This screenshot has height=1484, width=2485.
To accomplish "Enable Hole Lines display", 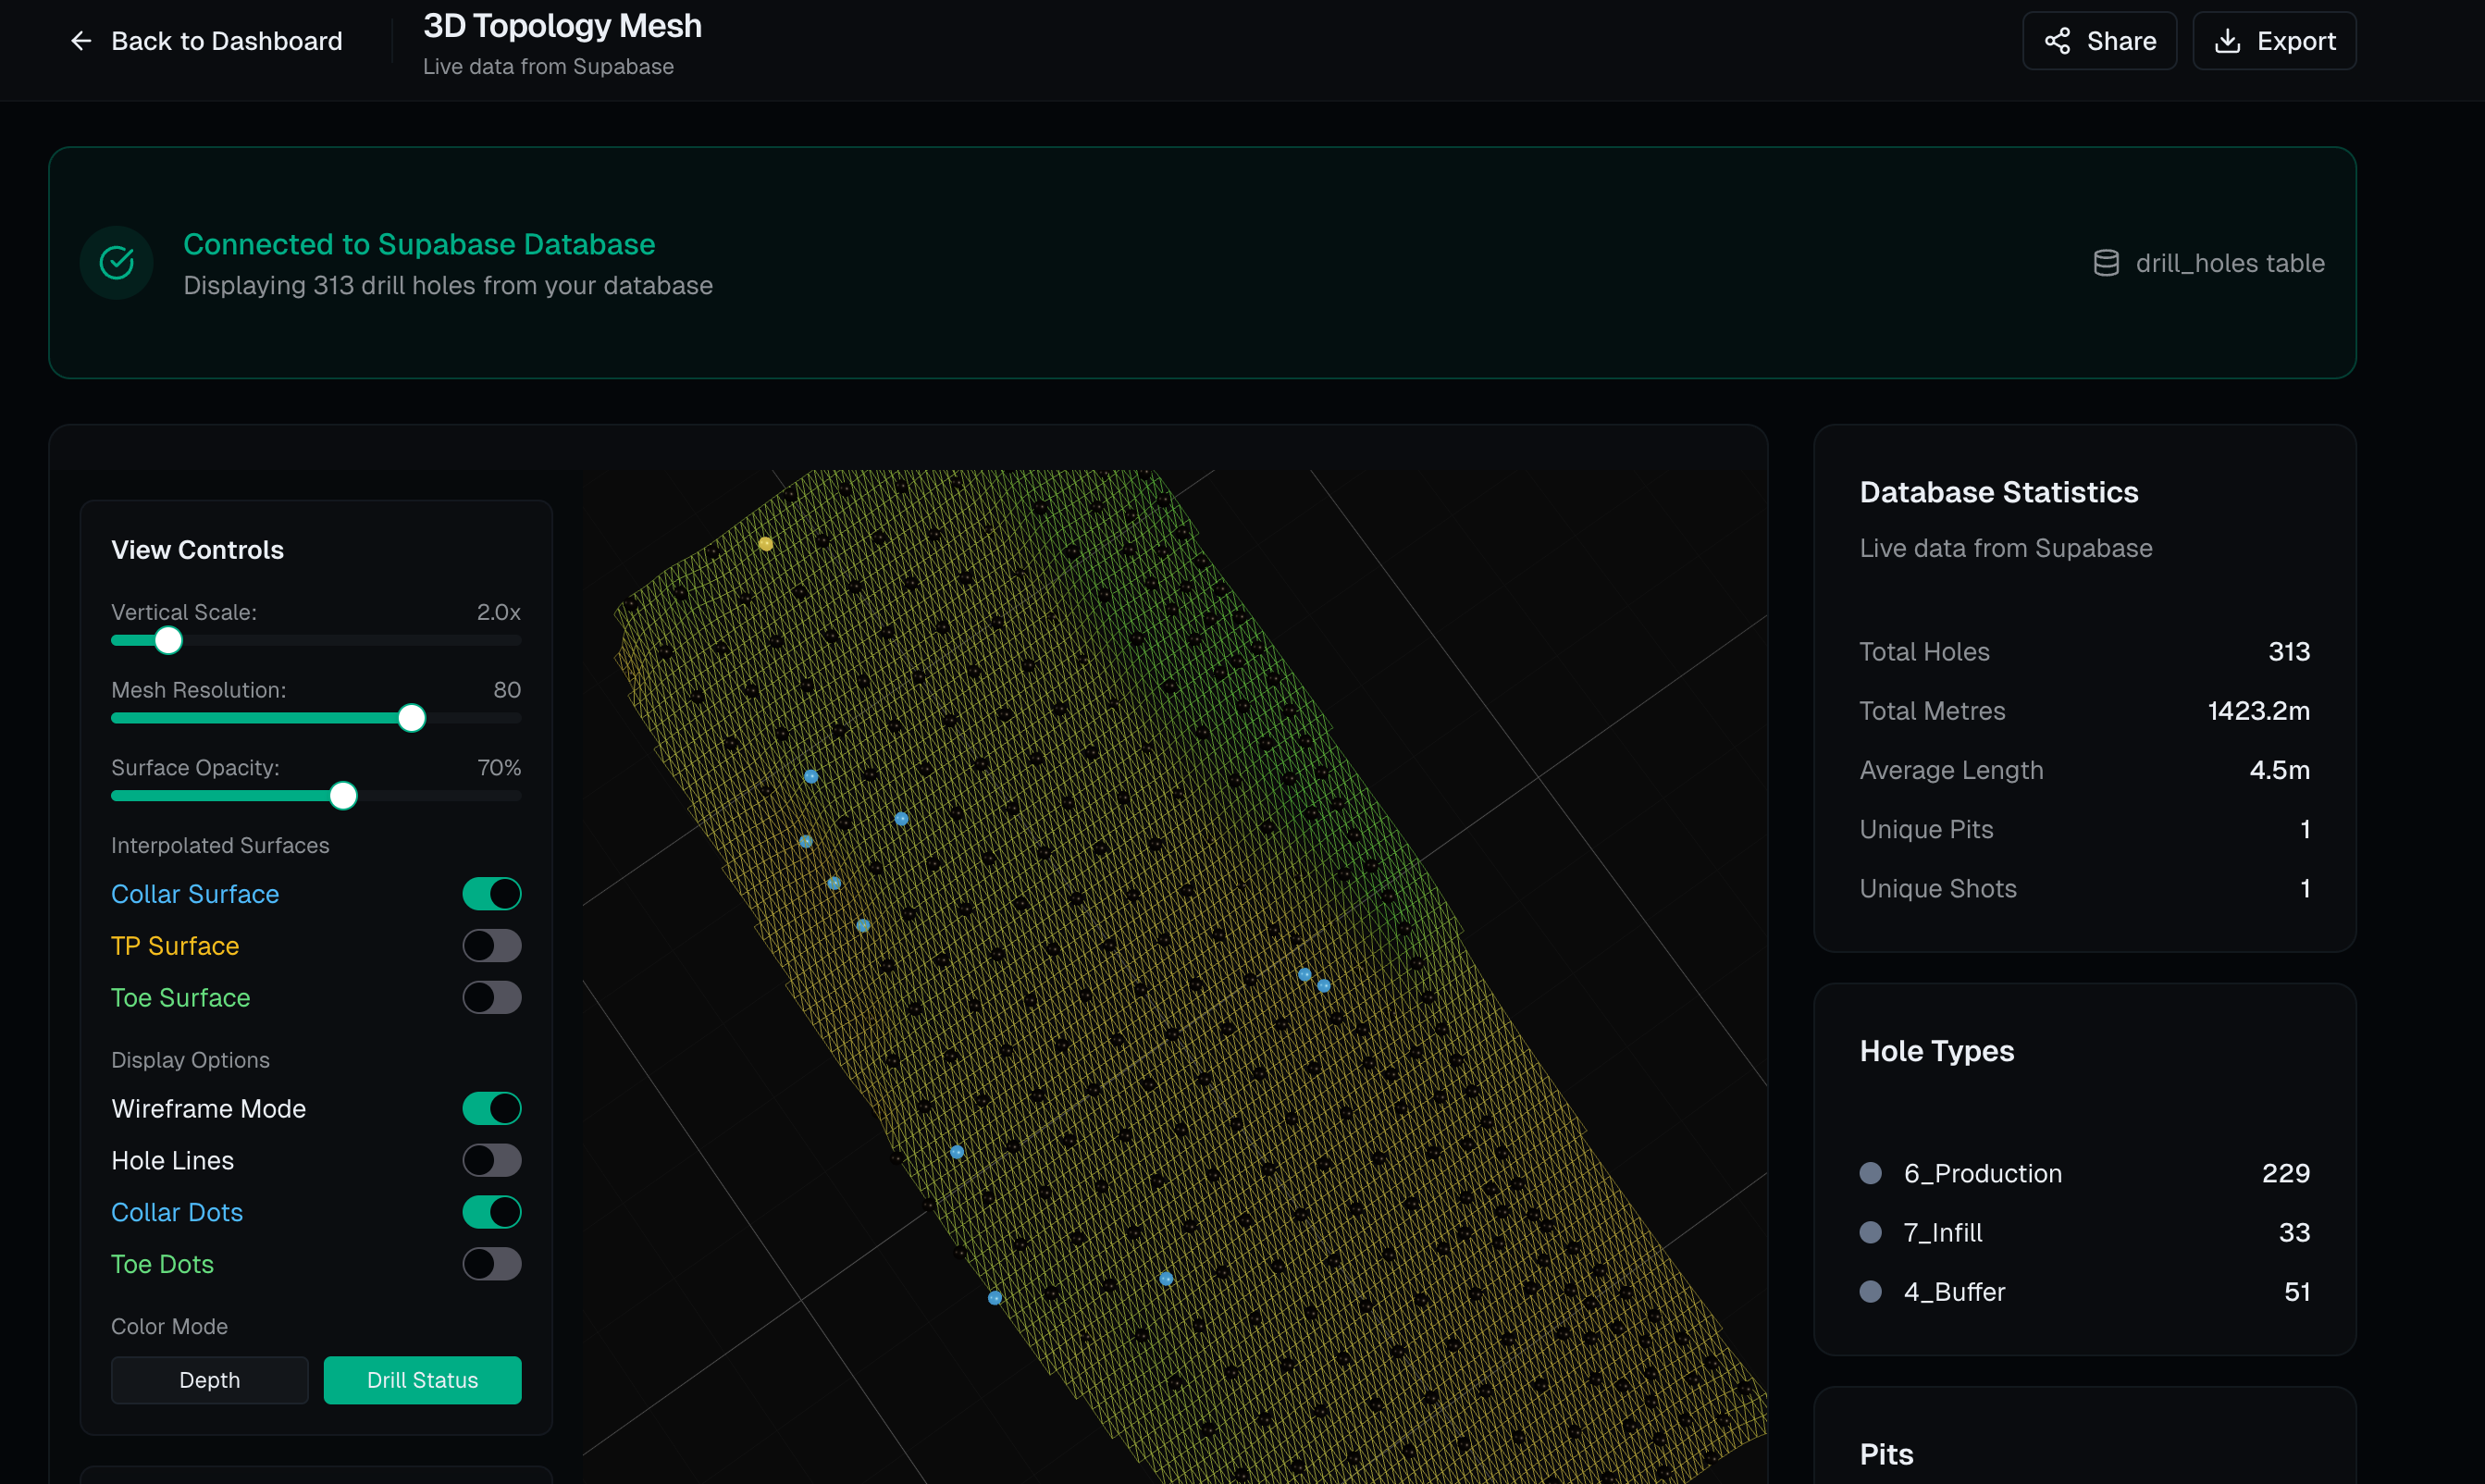I will [491, 1160].
